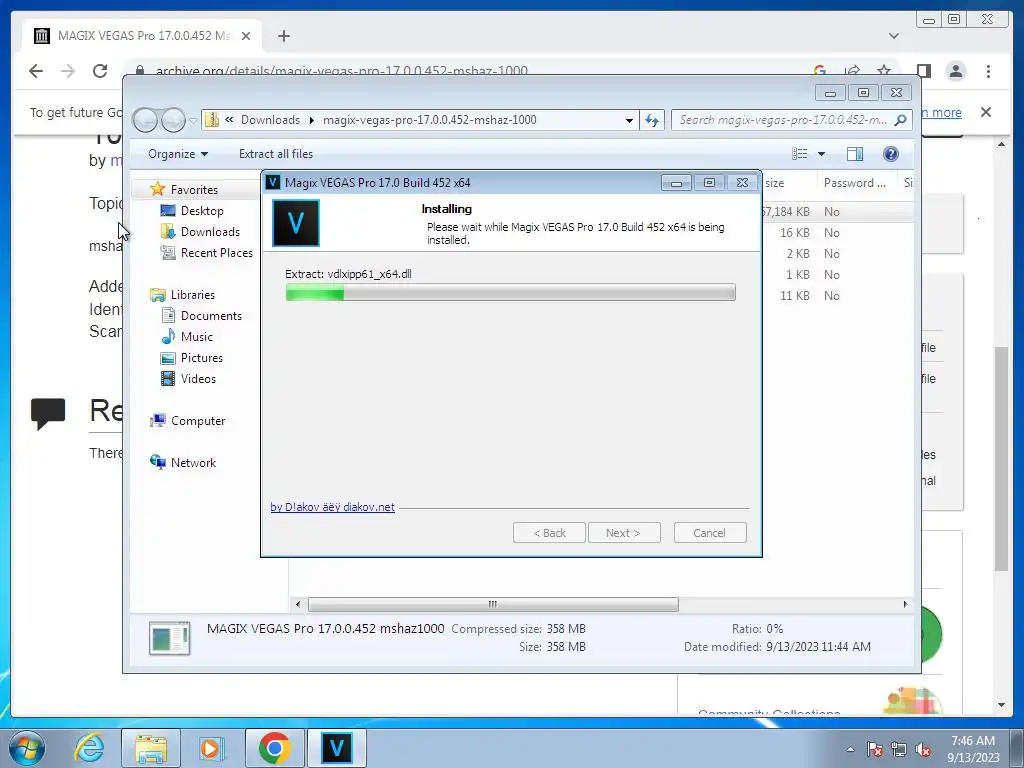Open Pictures library in Explorer sidebar
The image size is (1024, 768).
point(202,358)
